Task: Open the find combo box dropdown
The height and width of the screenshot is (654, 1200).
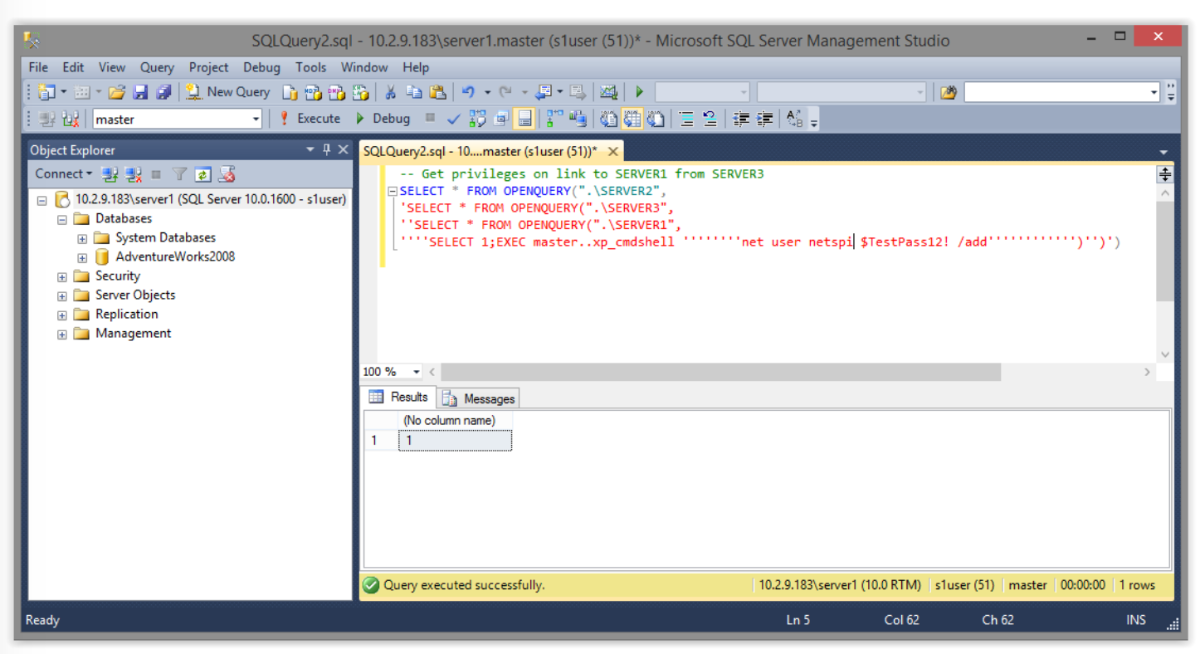Action: (x=1155, y=92)
